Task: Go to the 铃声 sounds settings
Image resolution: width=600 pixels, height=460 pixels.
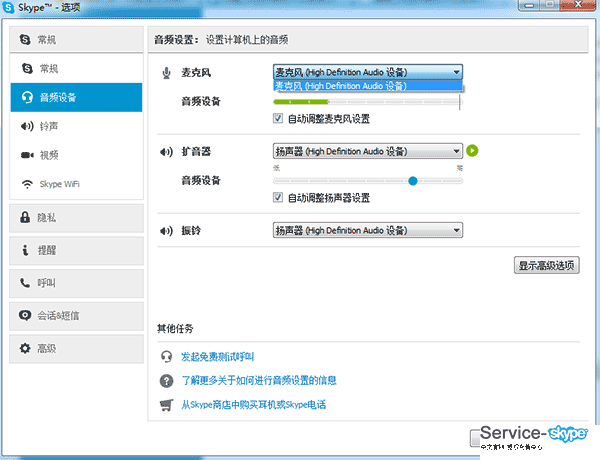Action: (x=77, y=126)
